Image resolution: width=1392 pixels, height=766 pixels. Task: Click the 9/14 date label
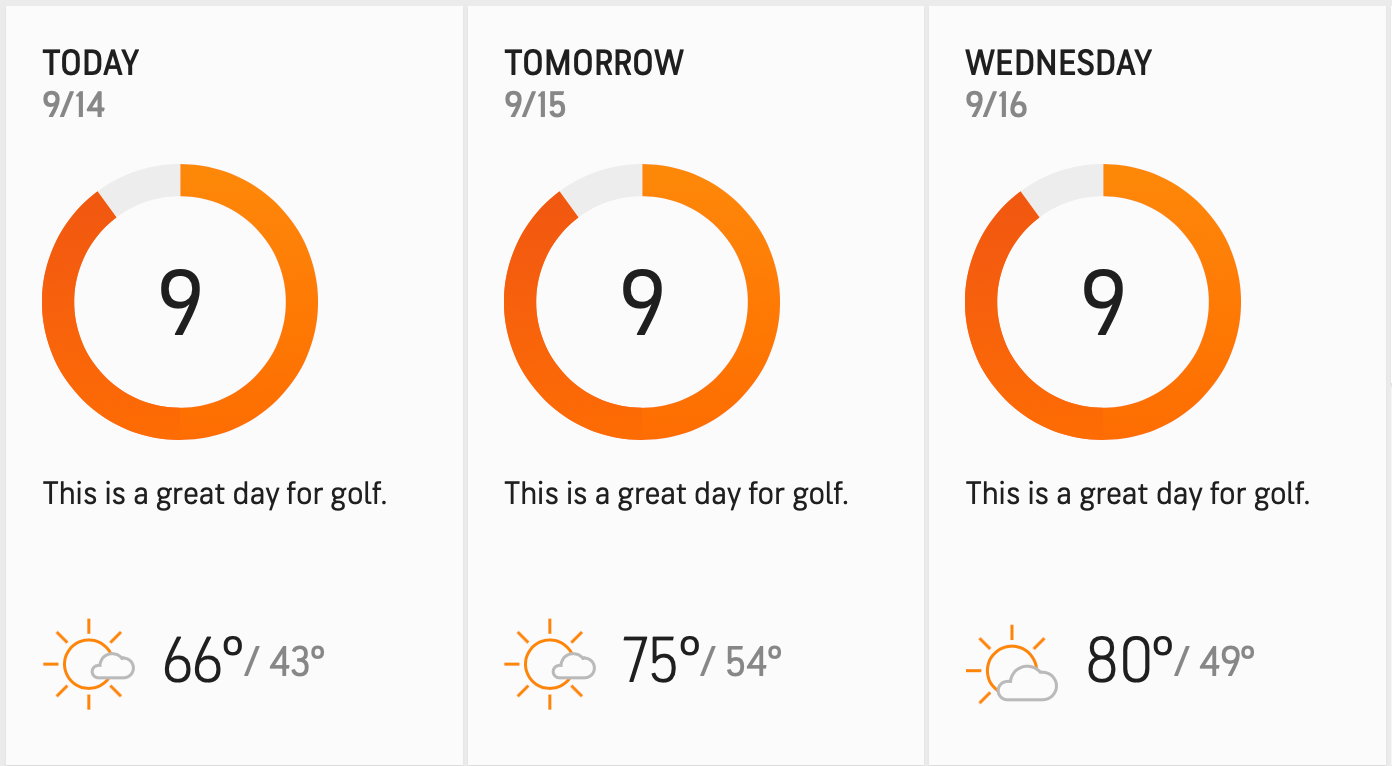pyautogui.click(x=74, y=105)
